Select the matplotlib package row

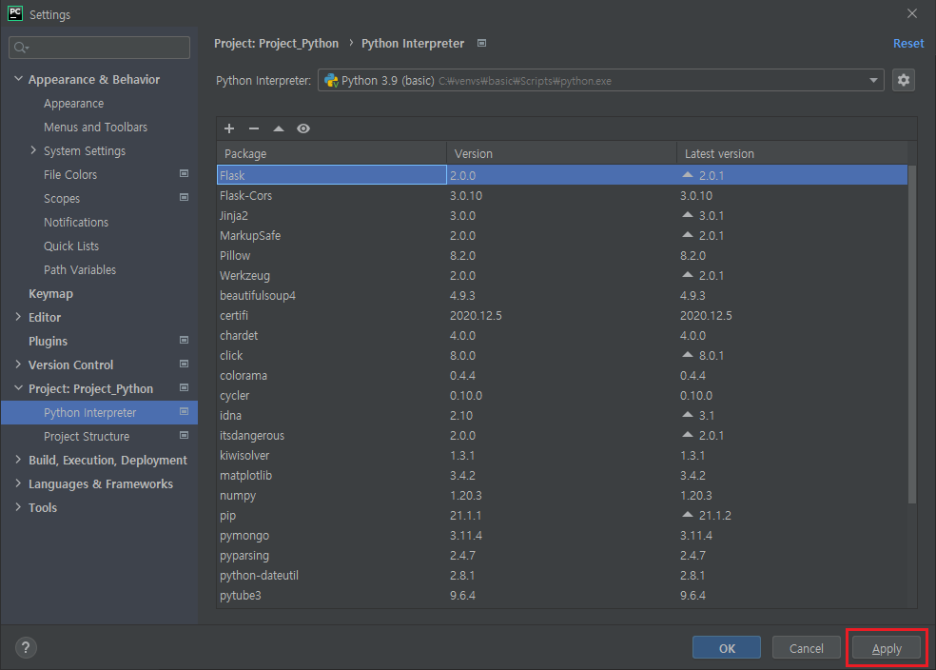[x=562, y=475]
